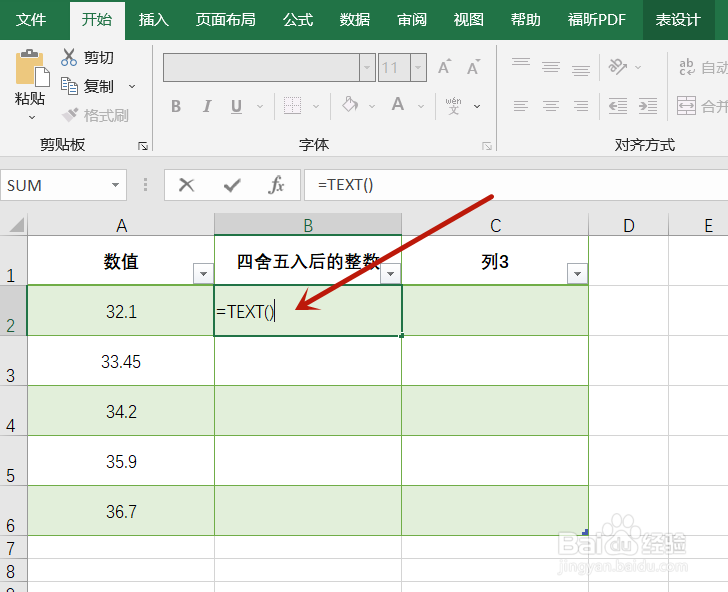Switch to the 审阅 tab
Image resolution: width=728 pixels, height=592 pixels.
[x=412, y=20]
